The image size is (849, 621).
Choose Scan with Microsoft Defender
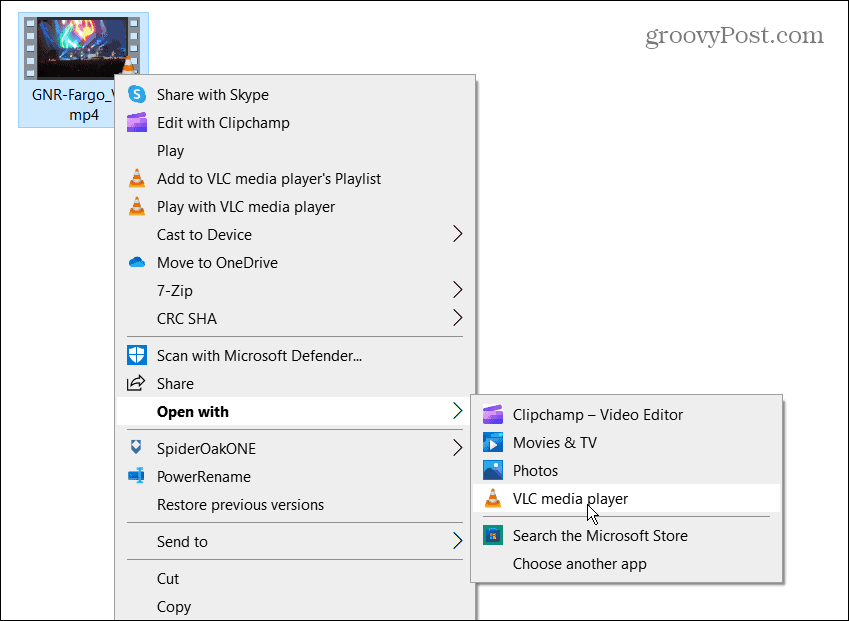click(x=295, y=355)
